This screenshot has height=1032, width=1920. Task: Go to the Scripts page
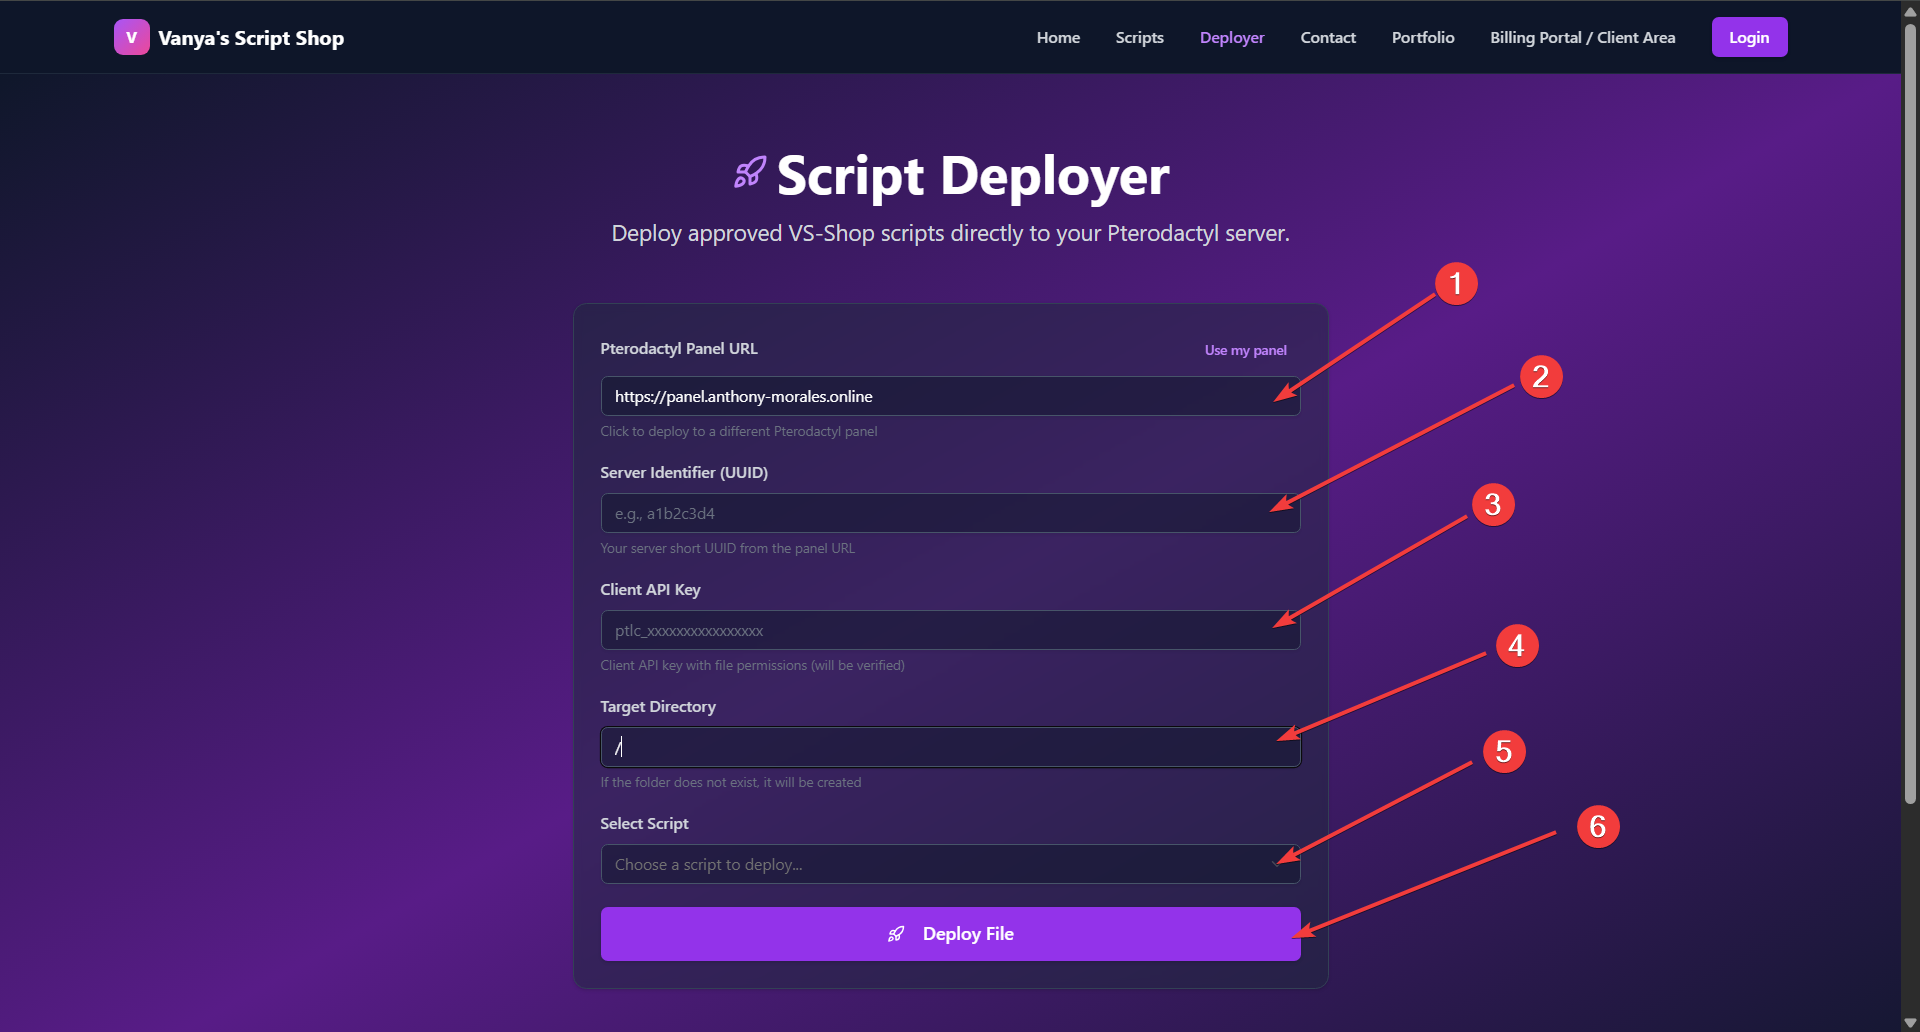[x=1139, y=38]
